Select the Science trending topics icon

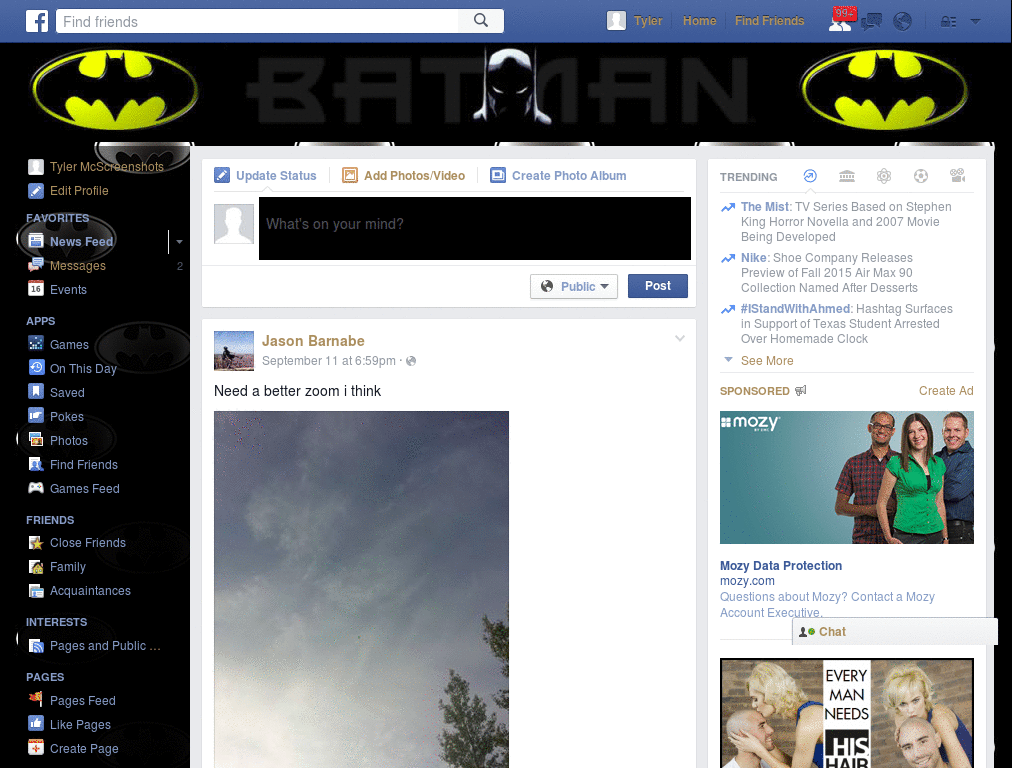coord(884,176)
